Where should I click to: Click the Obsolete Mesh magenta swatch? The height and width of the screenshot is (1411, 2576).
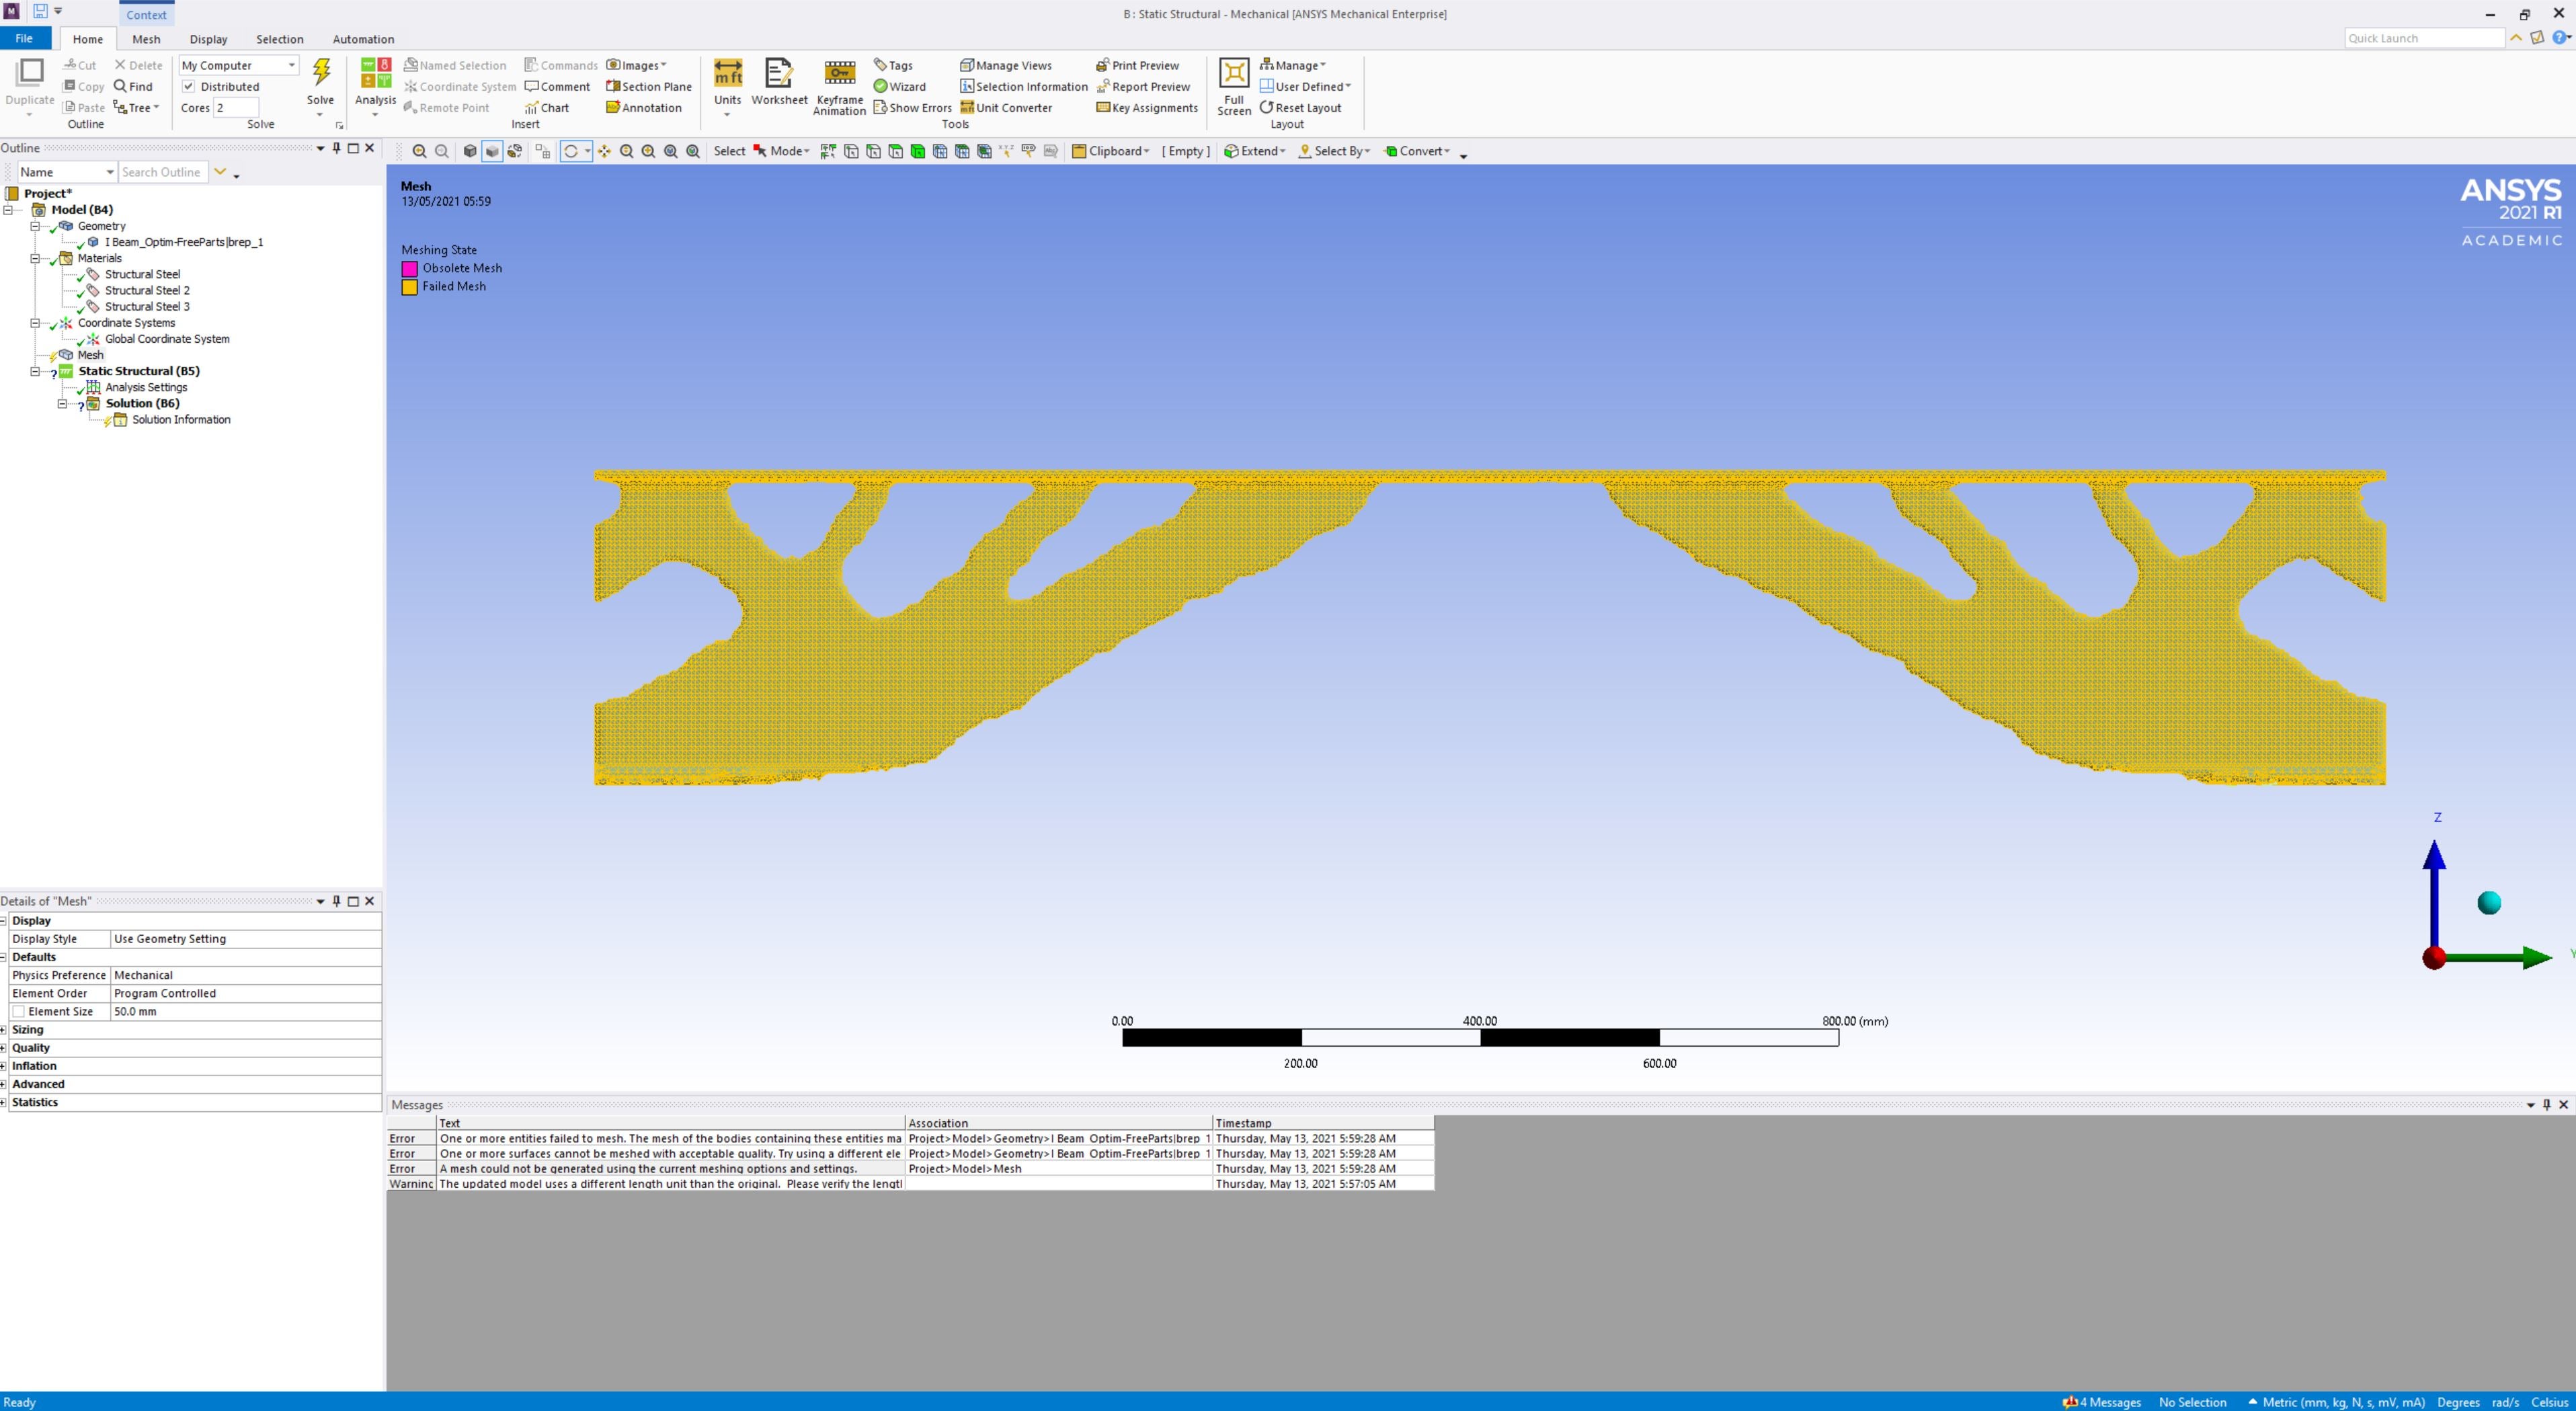409,269
